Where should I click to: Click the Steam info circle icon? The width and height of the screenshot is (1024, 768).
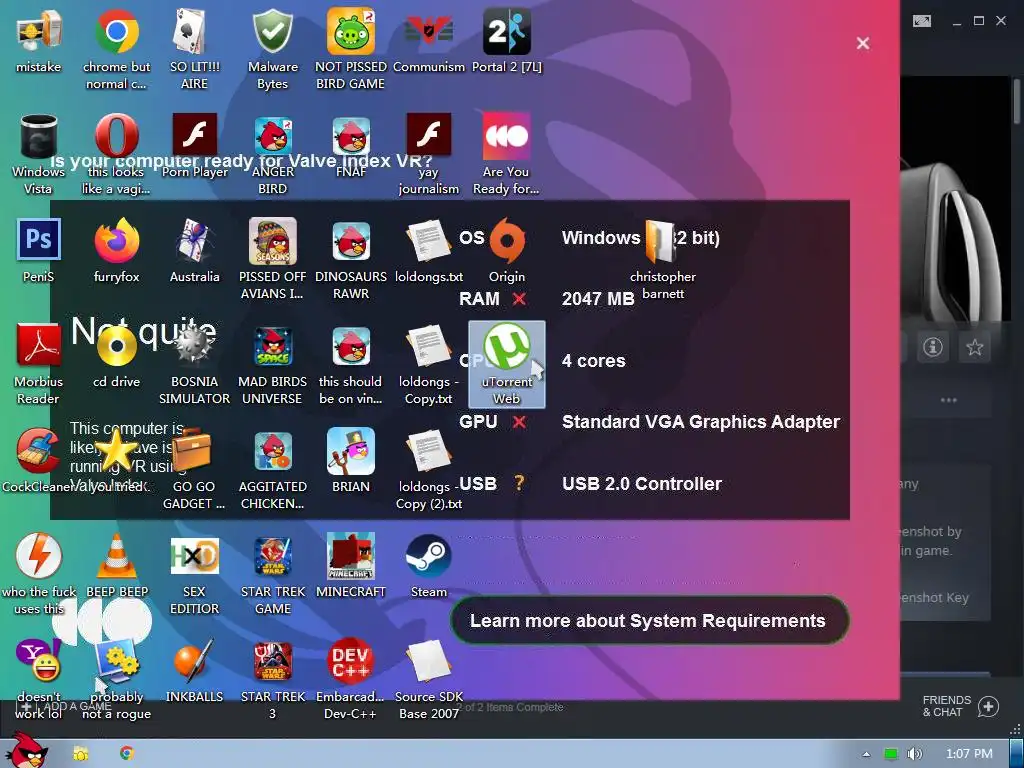[933, 347]
